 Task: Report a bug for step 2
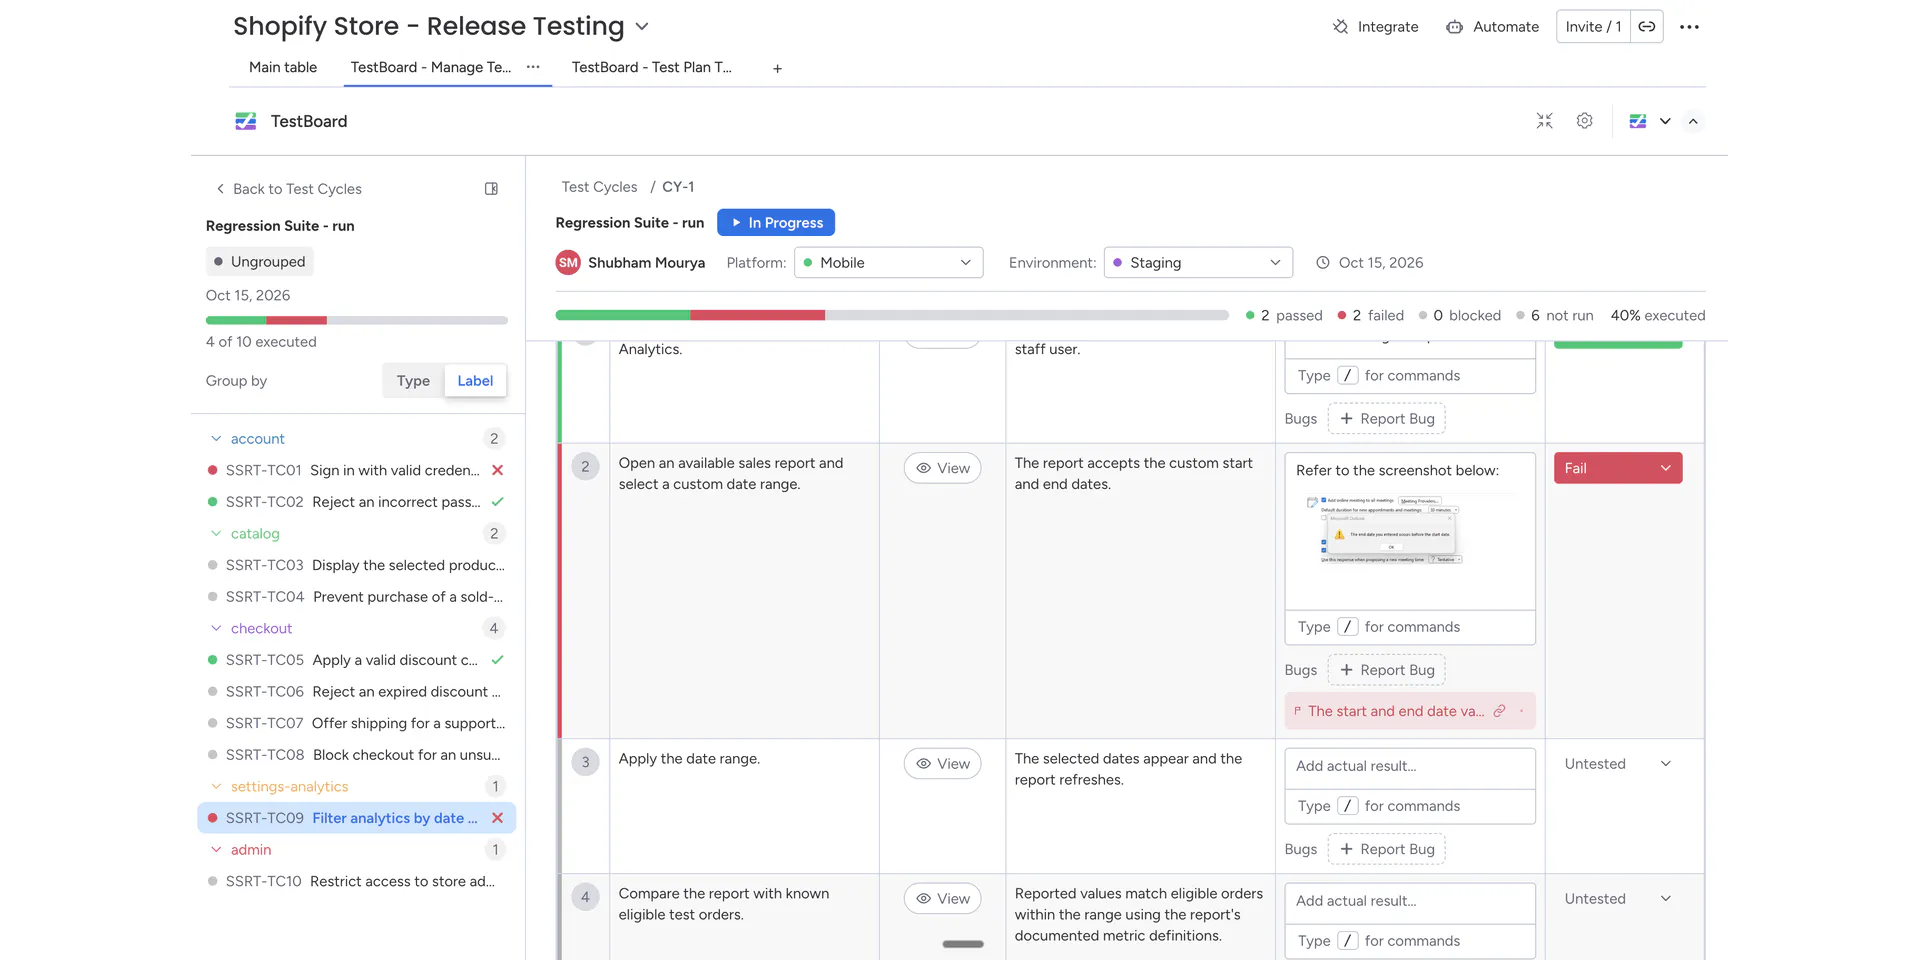pyautogui.click(x=1386, y=670)
